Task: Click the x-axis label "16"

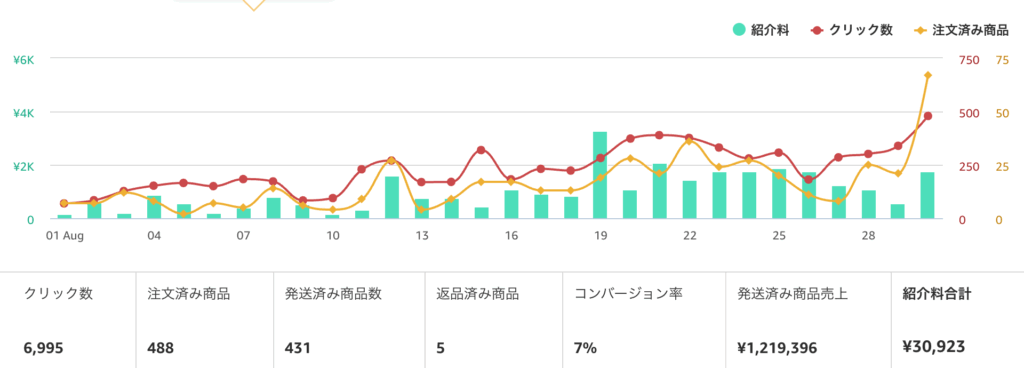Action: [x=511, y=235]
